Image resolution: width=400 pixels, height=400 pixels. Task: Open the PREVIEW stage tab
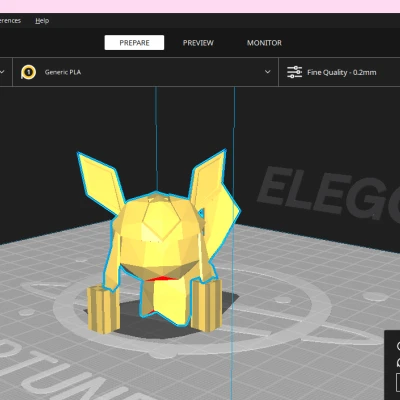coord(198,43)
